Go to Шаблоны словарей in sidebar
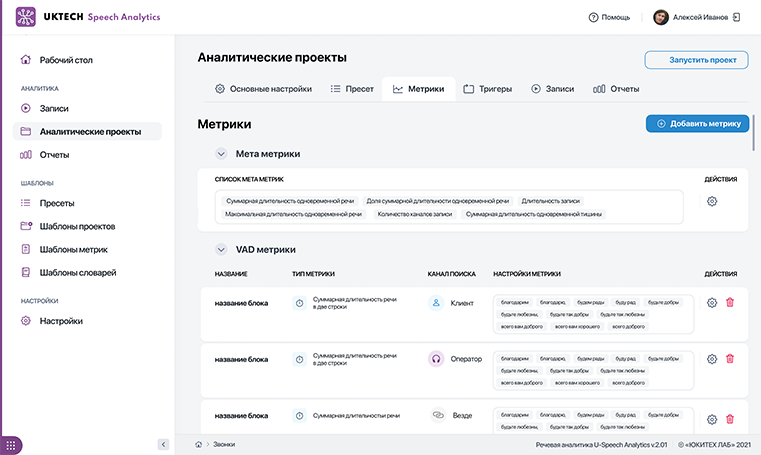Viewport: 761px width, 455px height. click(x=77, y=272)
